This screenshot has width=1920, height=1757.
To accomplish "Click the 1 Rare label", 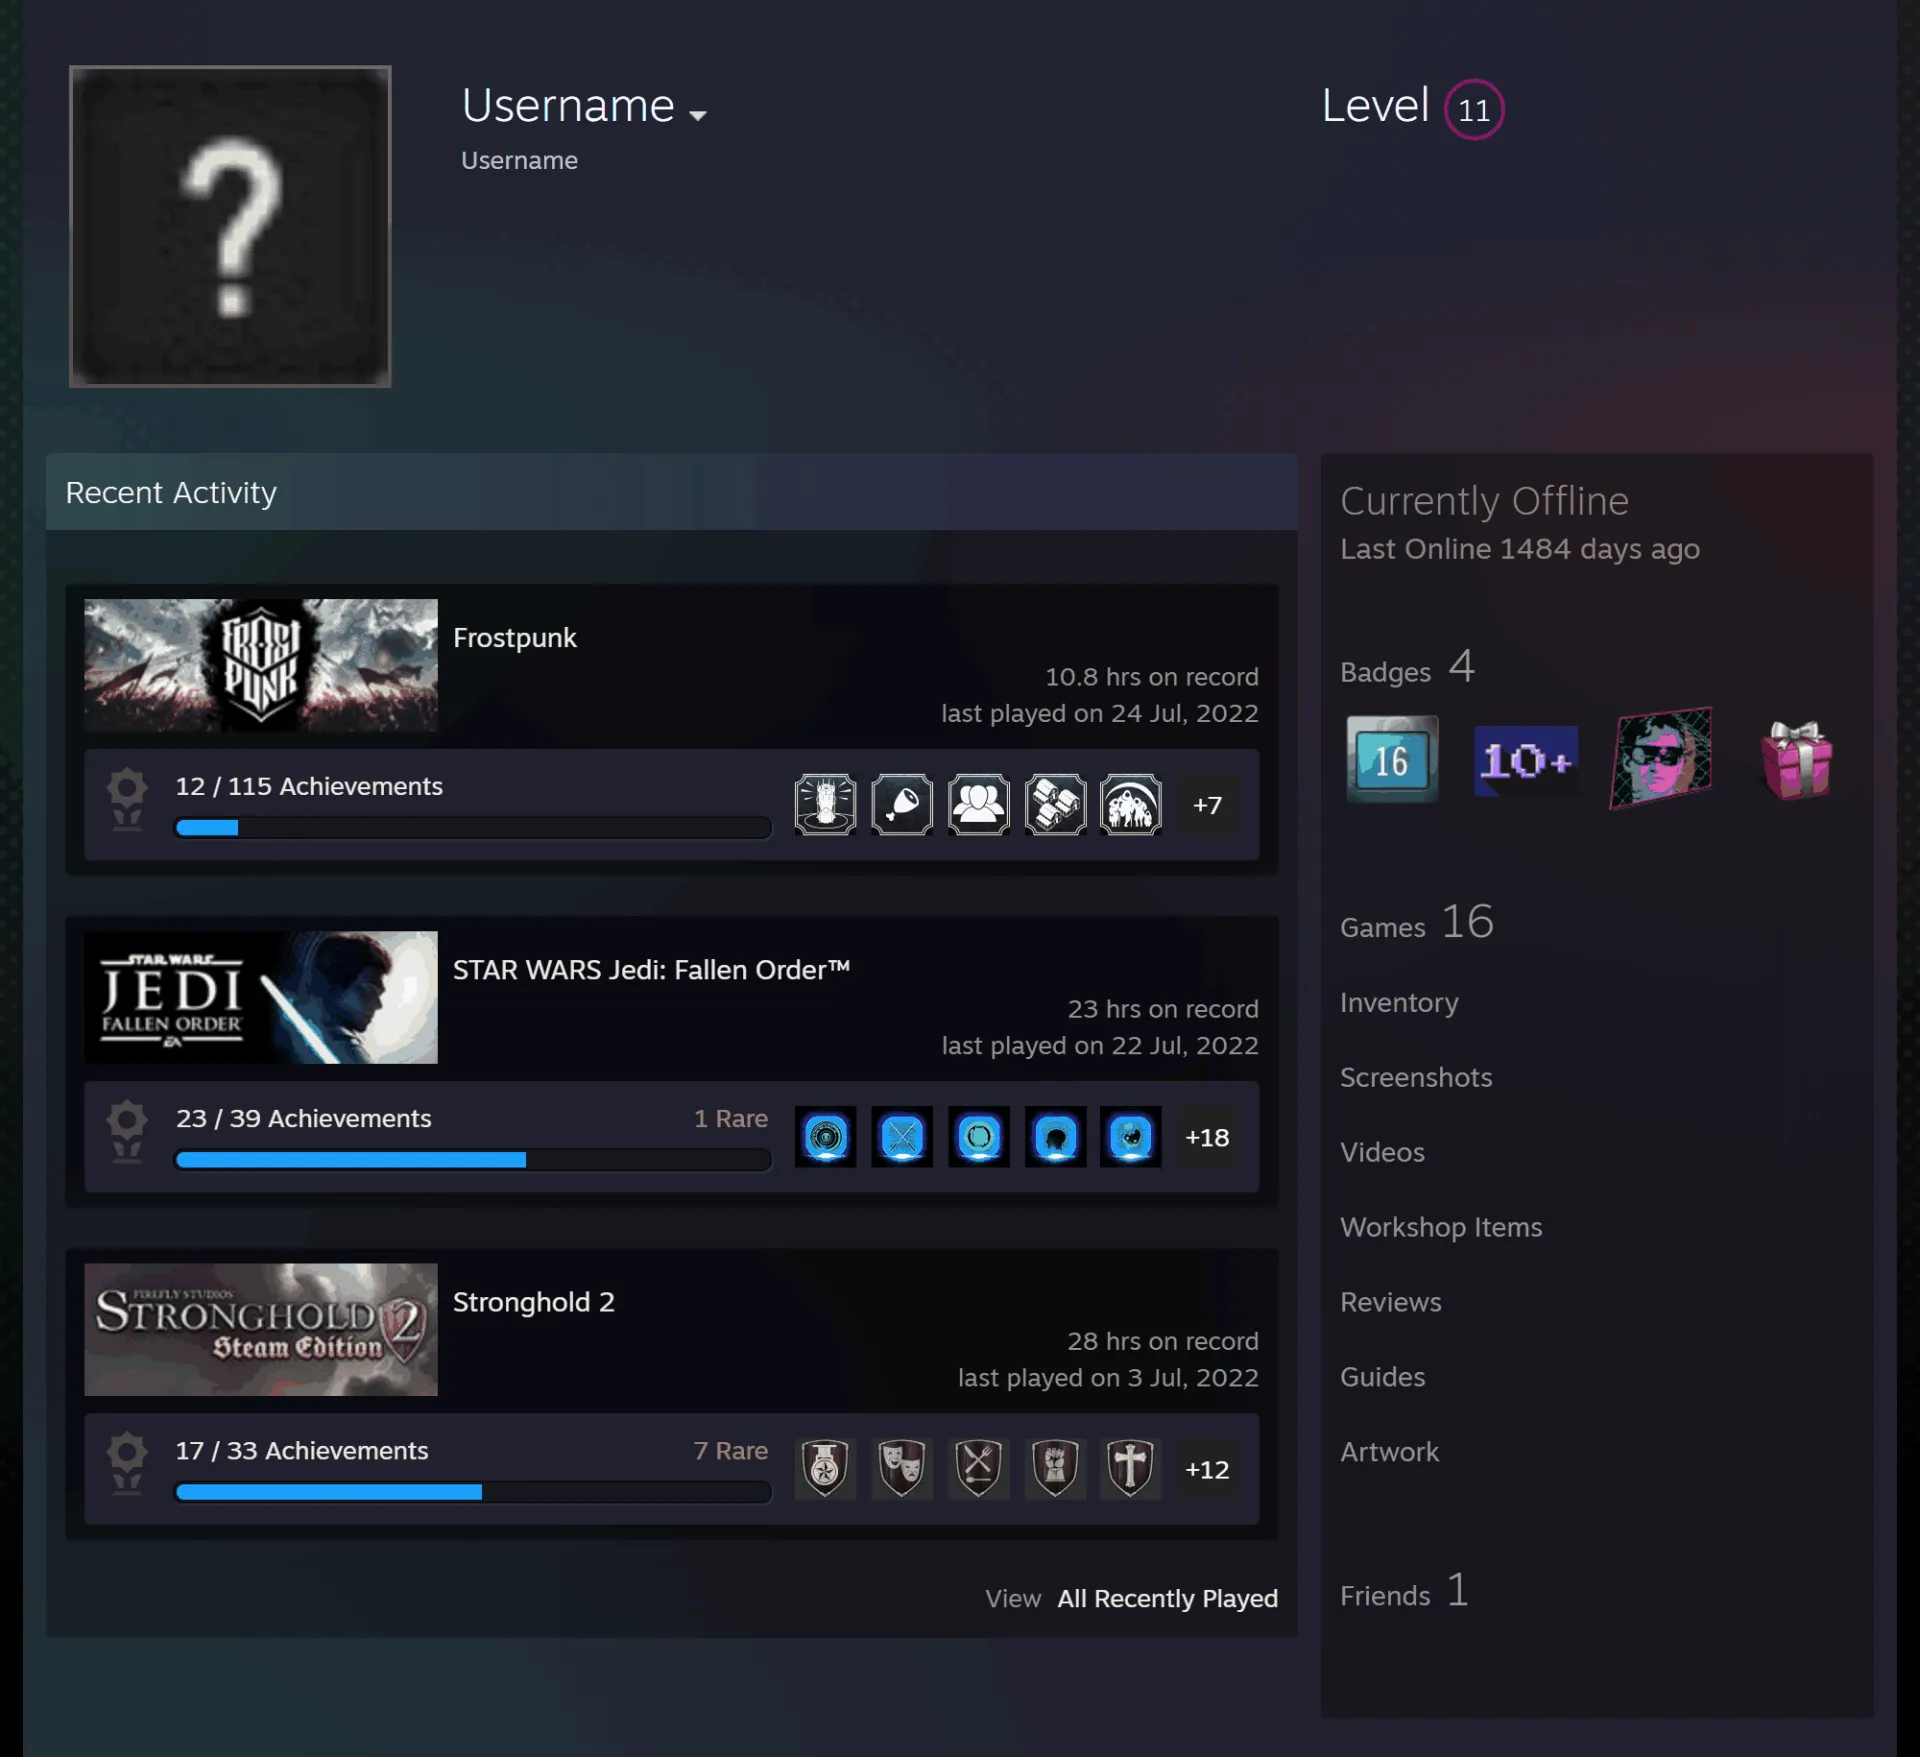I will click(731, 1118).
